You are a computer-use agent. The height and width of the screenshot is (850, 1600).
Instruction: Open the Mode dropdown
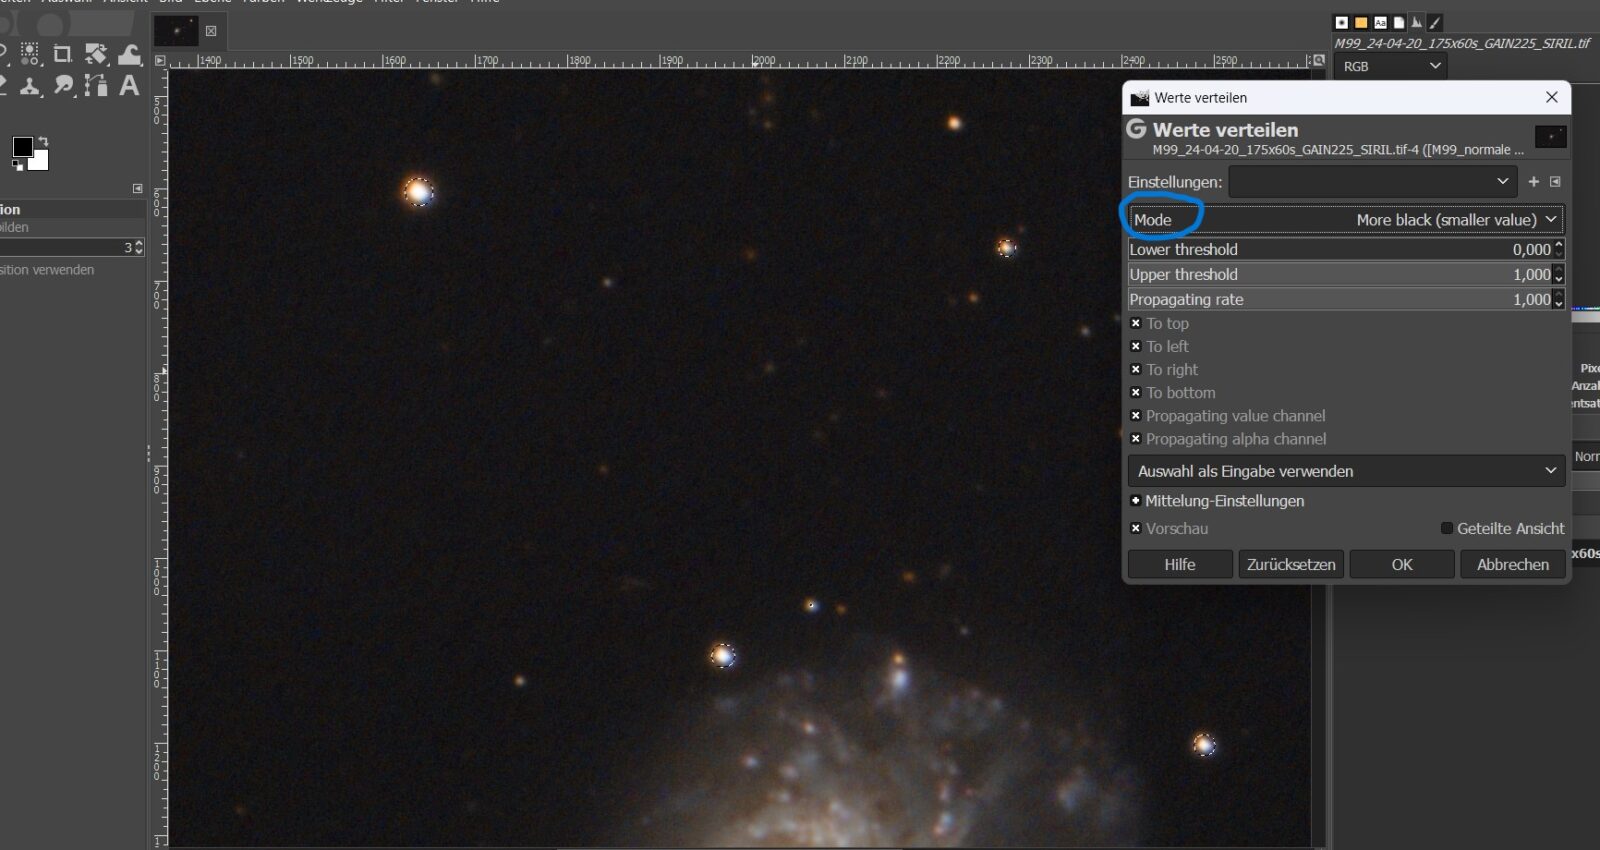(x=1346, y=219)
